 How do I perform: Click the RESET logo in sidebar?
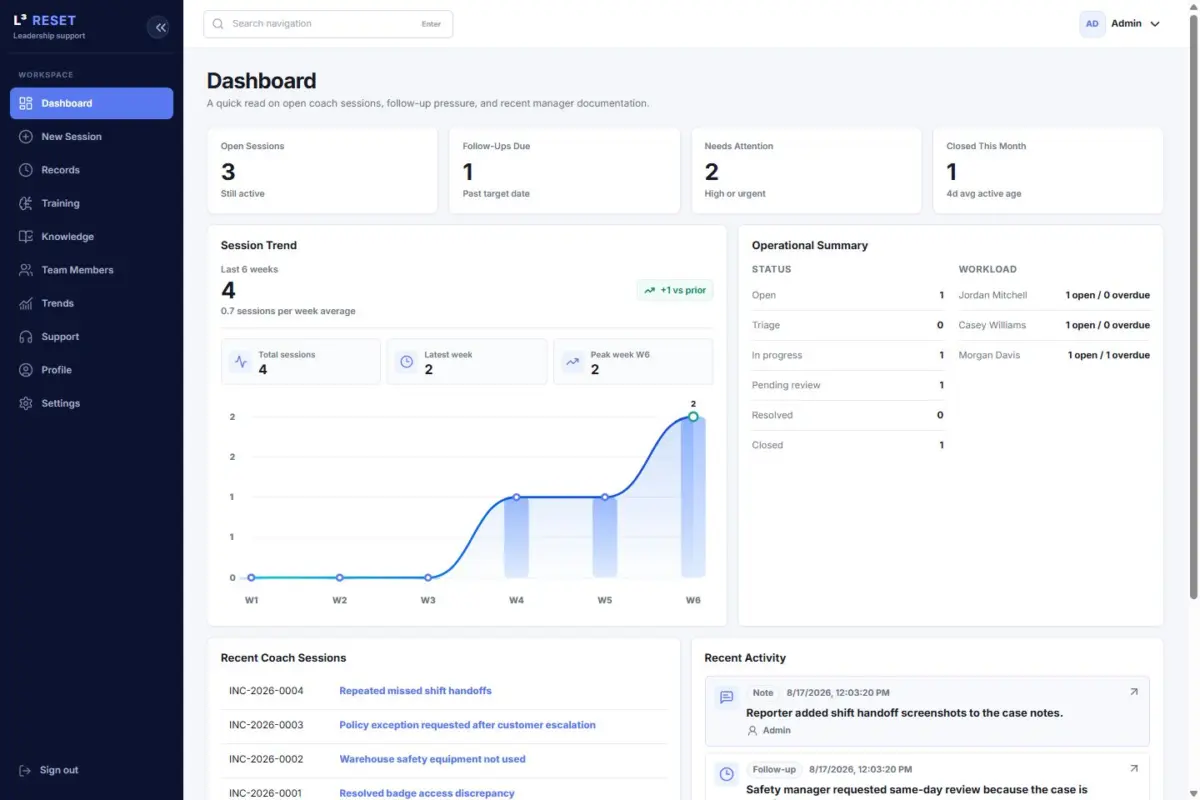coord(44,20)
